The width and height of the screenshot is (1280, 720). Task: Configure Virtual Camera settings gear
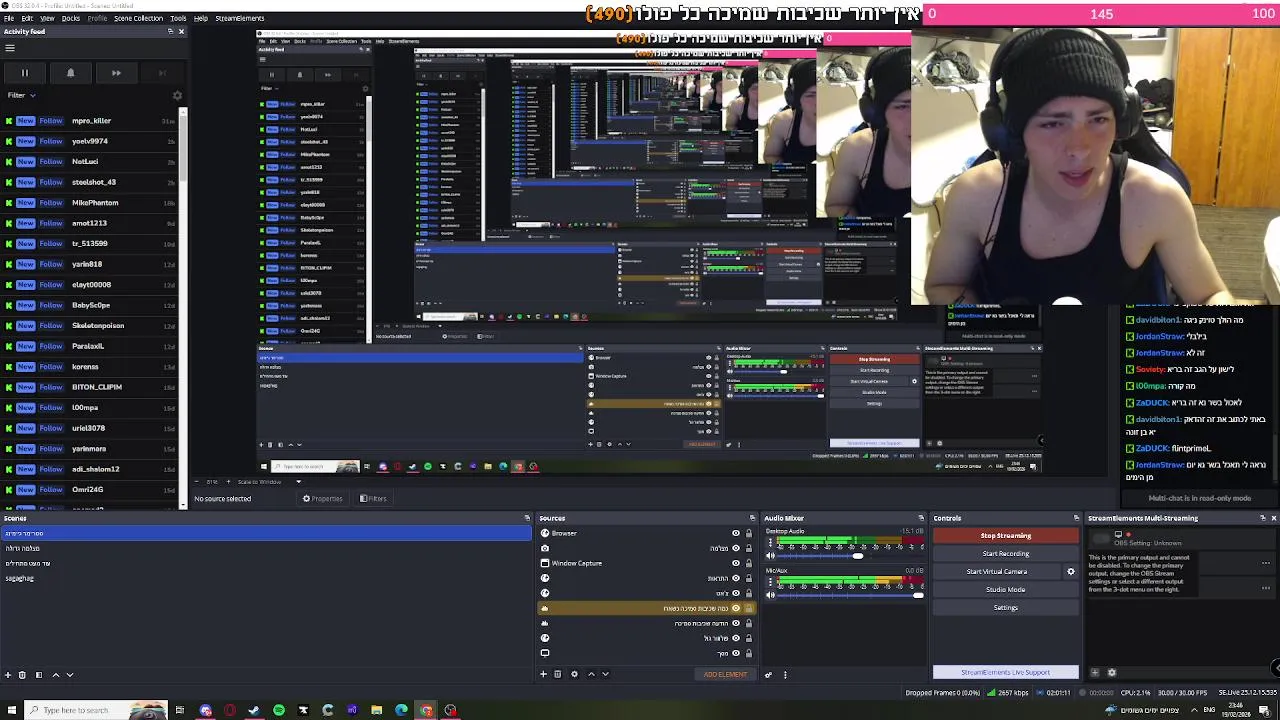(1071, 572)
